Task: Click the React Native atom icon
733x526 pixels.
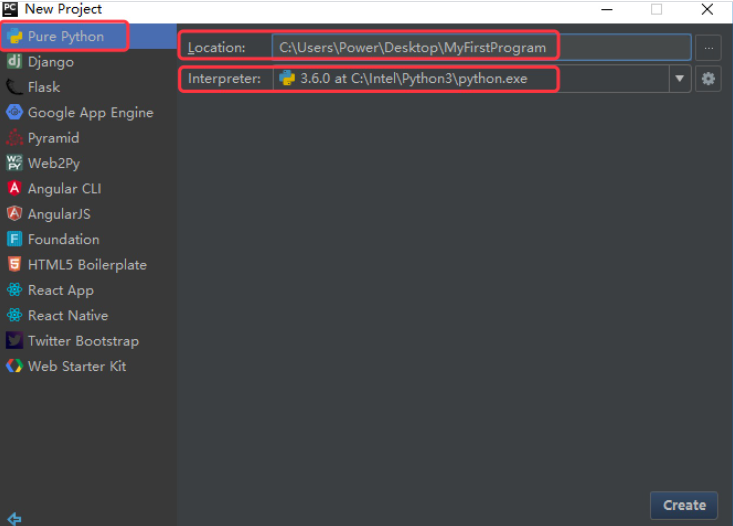Action: click(x=14, y=315)
